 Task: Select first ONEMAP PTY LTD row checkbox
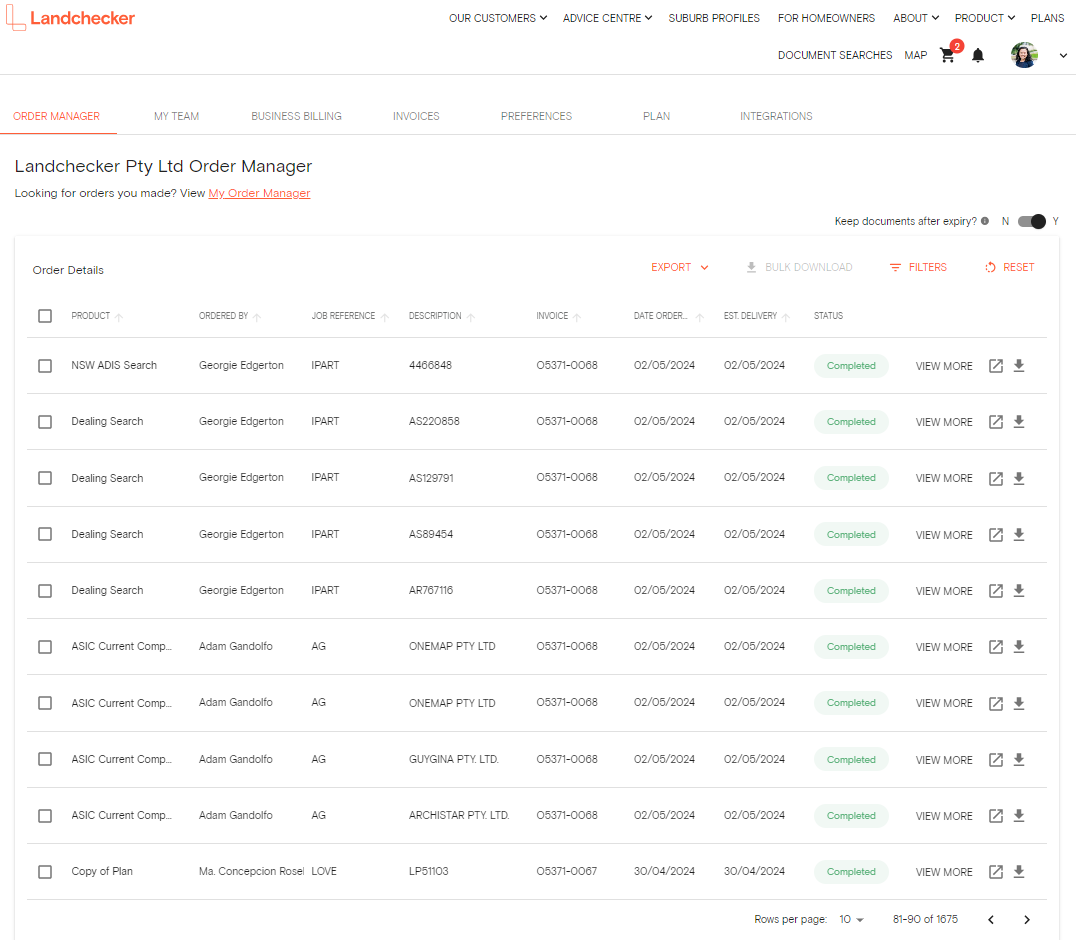click(45, 647)
